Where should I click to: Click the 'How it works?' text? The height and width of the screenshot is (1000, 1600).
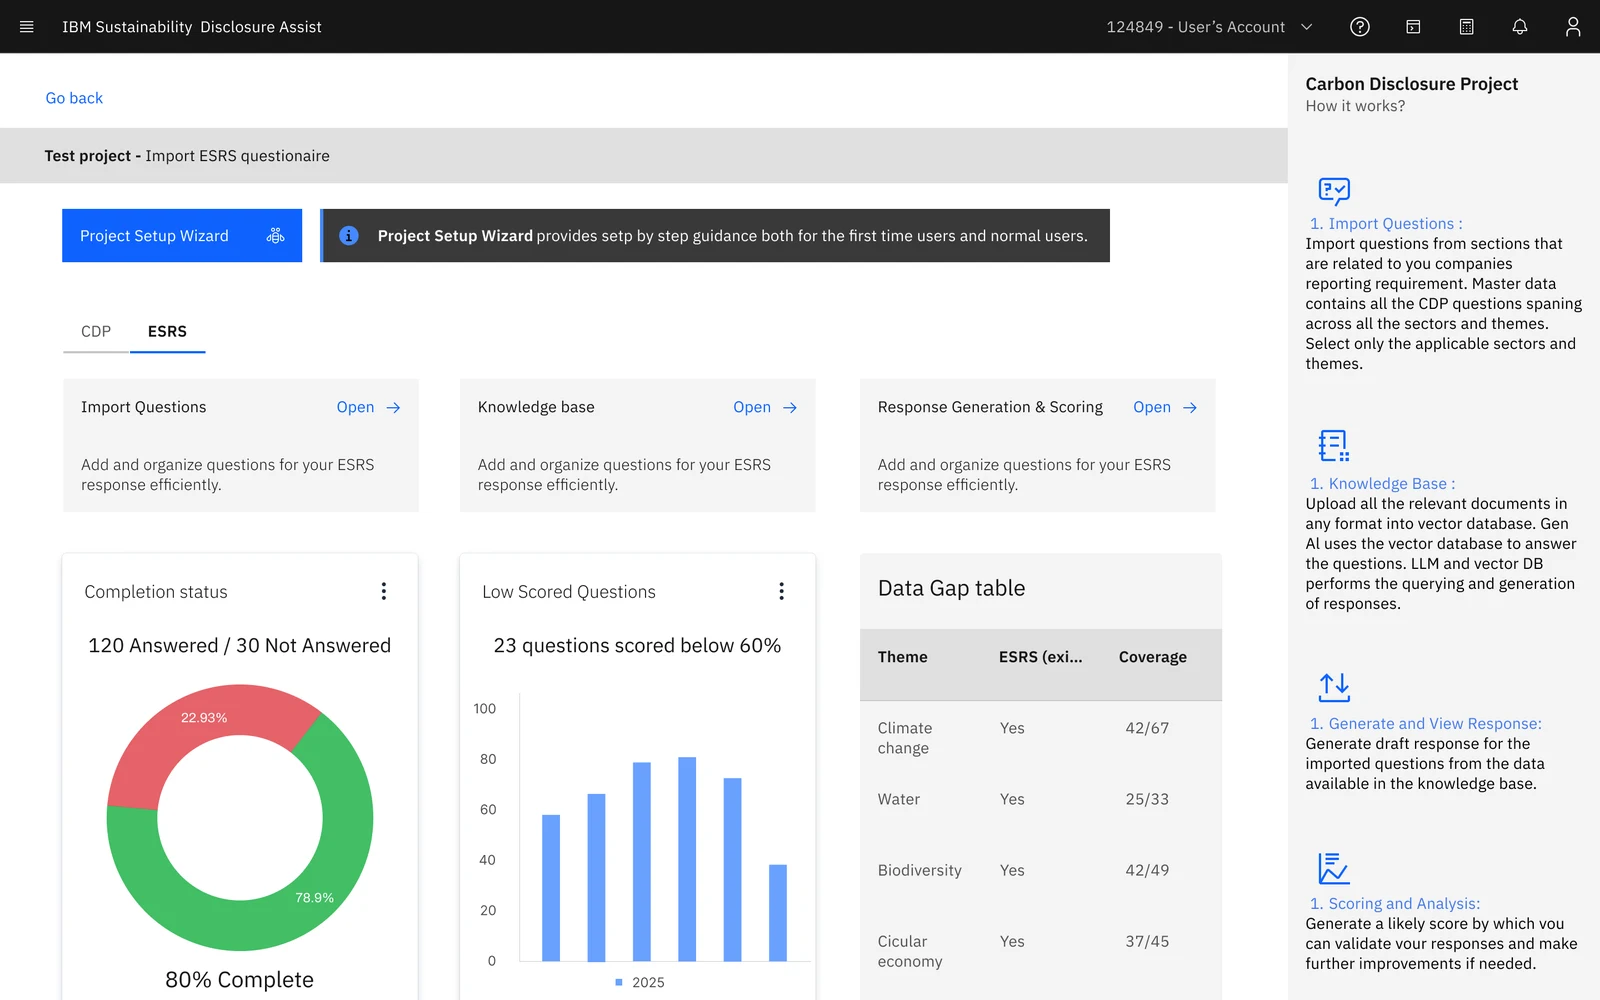pos(1355,106)
